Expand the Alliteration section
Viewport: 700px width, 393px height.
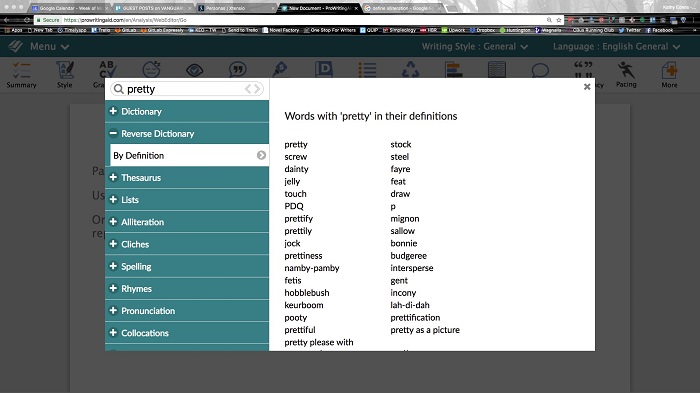[x=187, y=222]
